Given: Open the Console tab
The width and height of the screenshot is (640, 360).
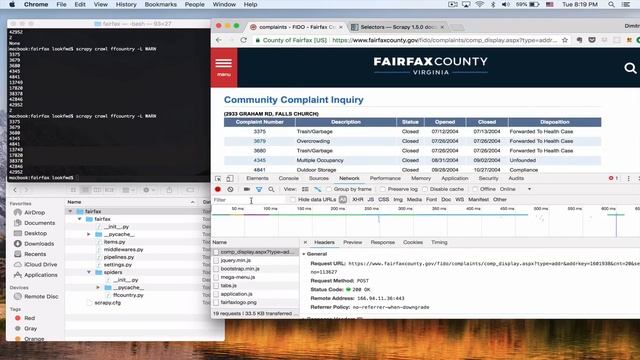Looking at the screenshot, I should point(289,178).
